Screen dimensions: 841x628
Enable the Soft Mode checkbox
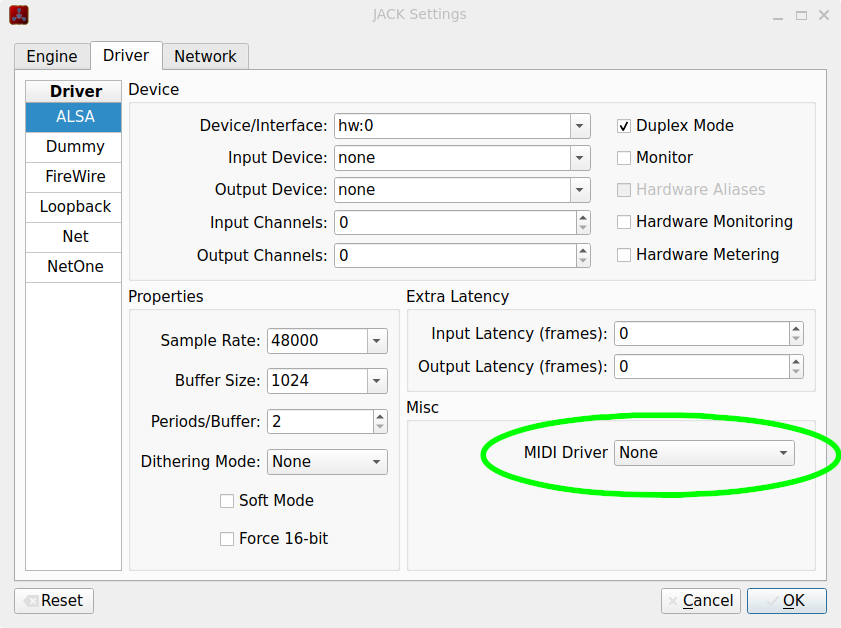coord(227,501)
